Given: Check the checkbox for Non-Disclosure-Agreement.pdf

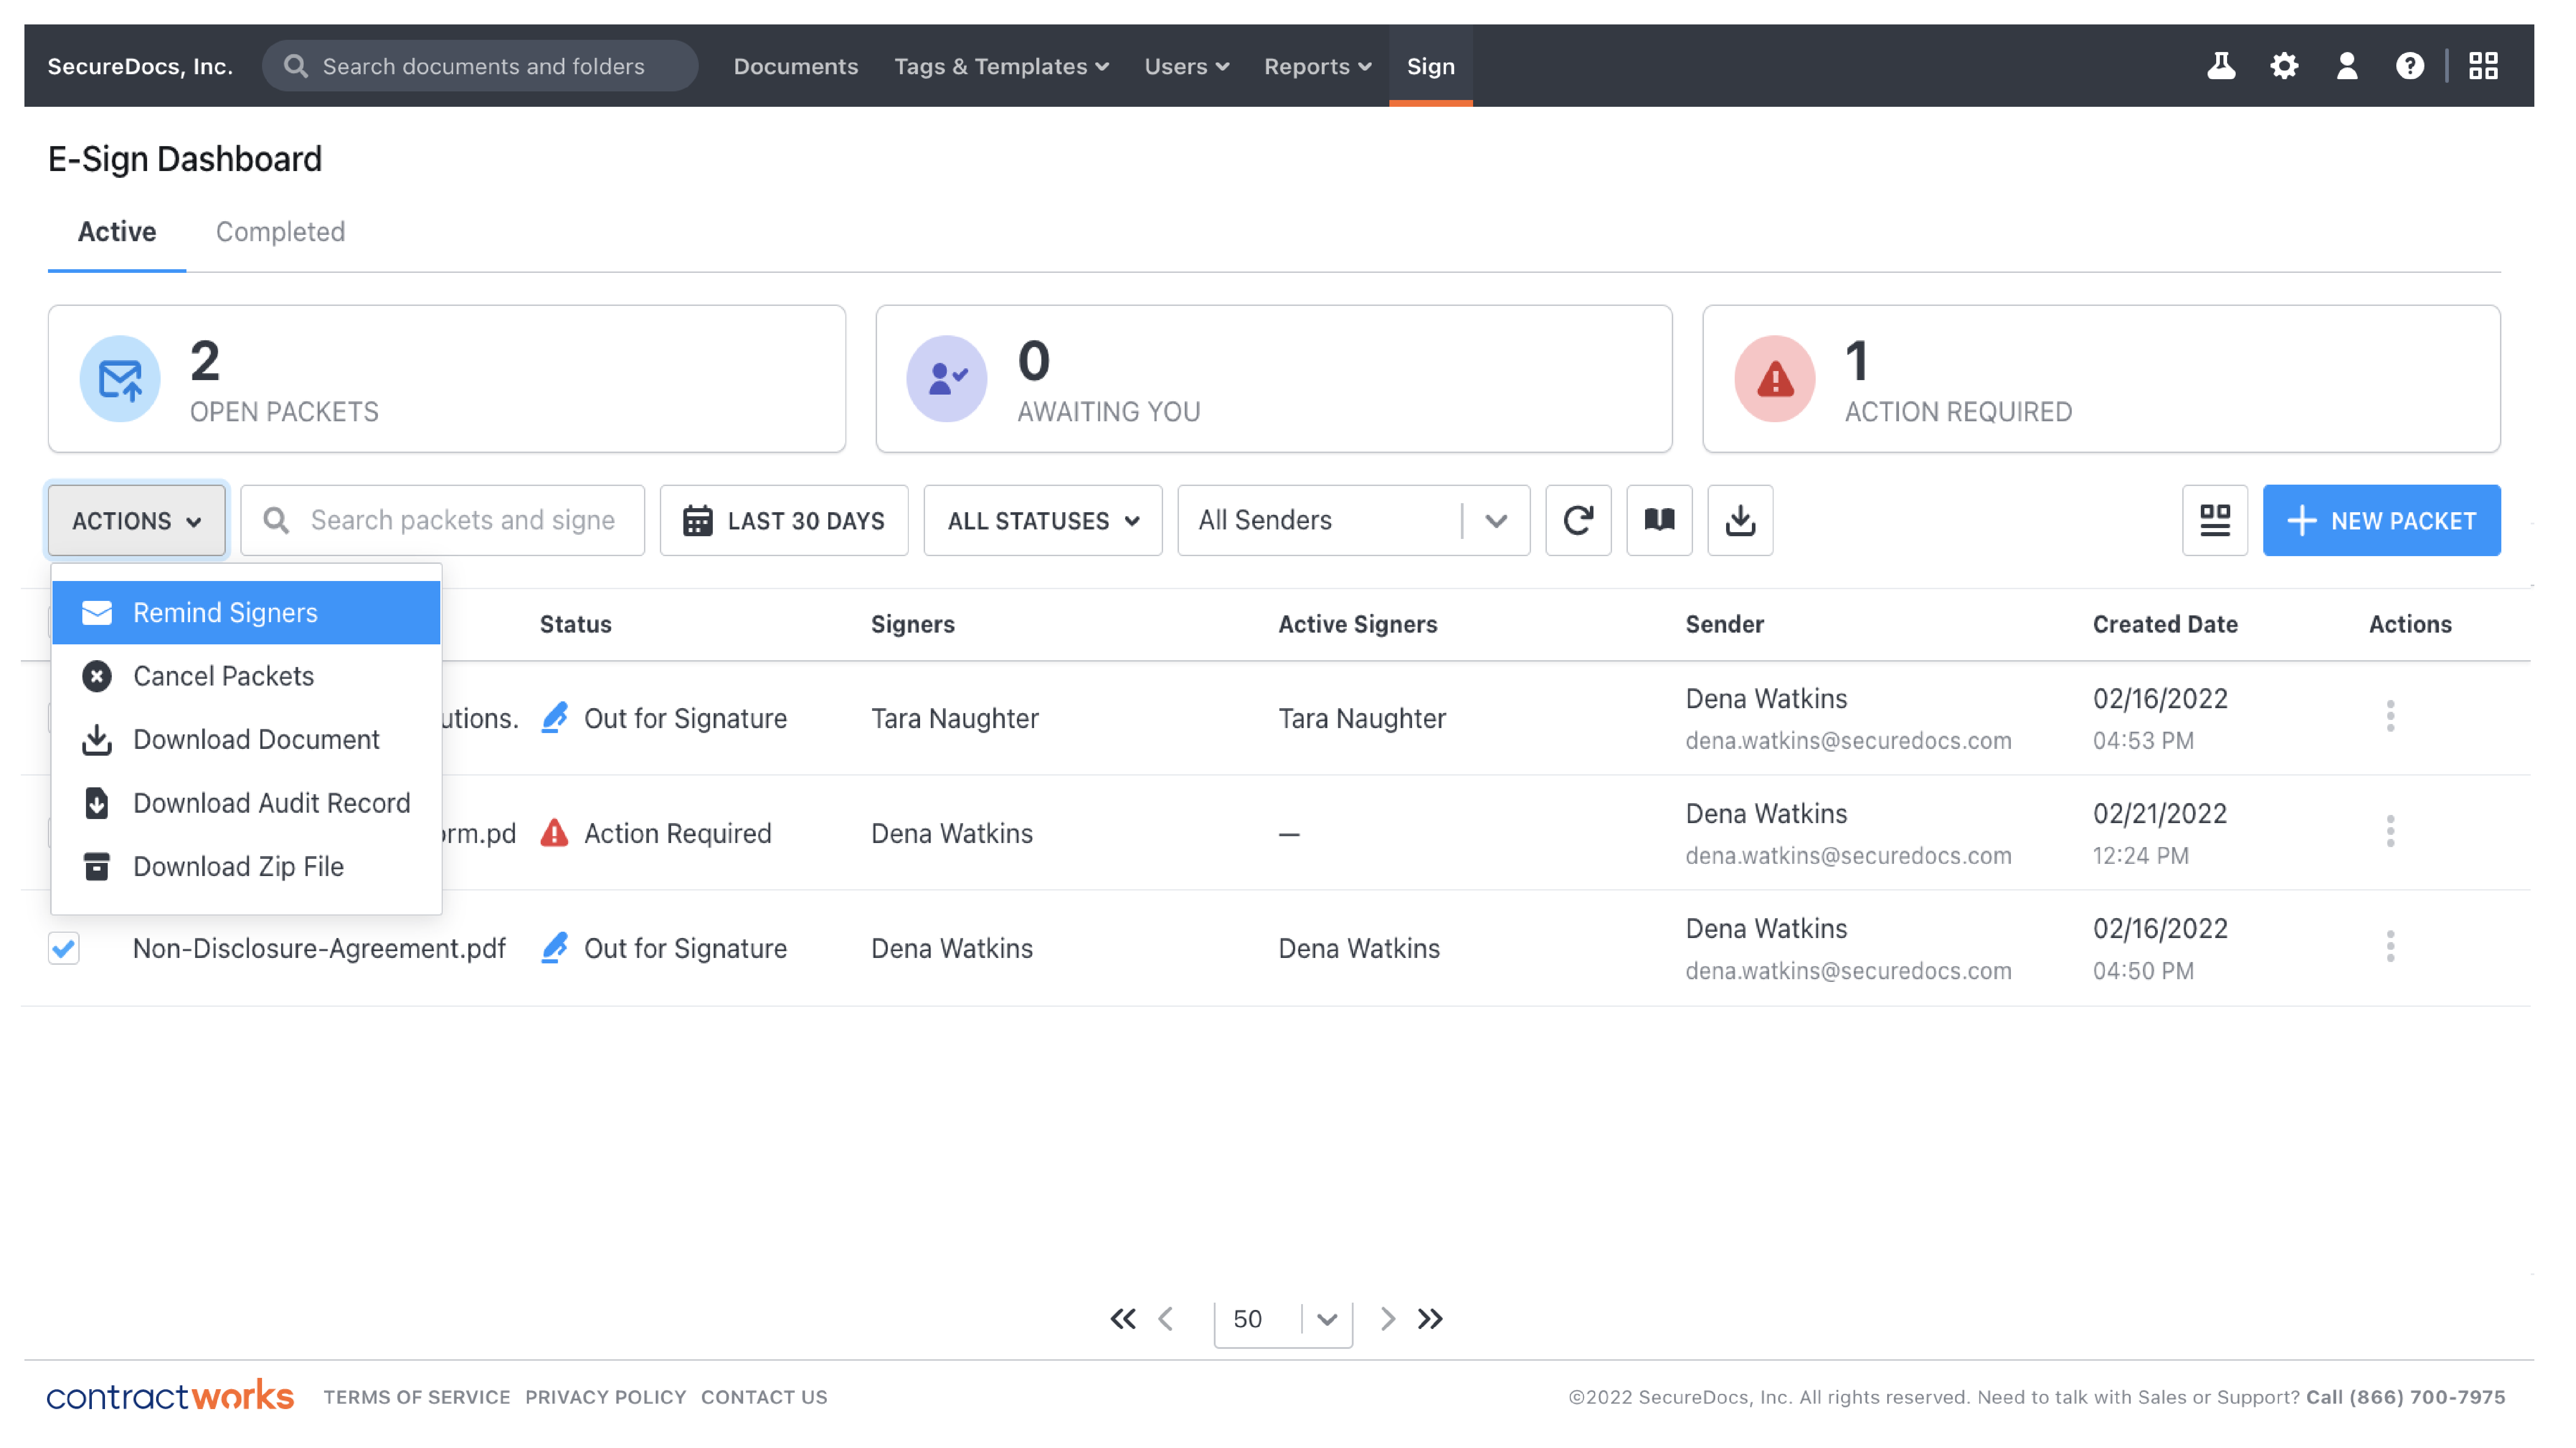Looking at the screenshot, I should (63, 948).
